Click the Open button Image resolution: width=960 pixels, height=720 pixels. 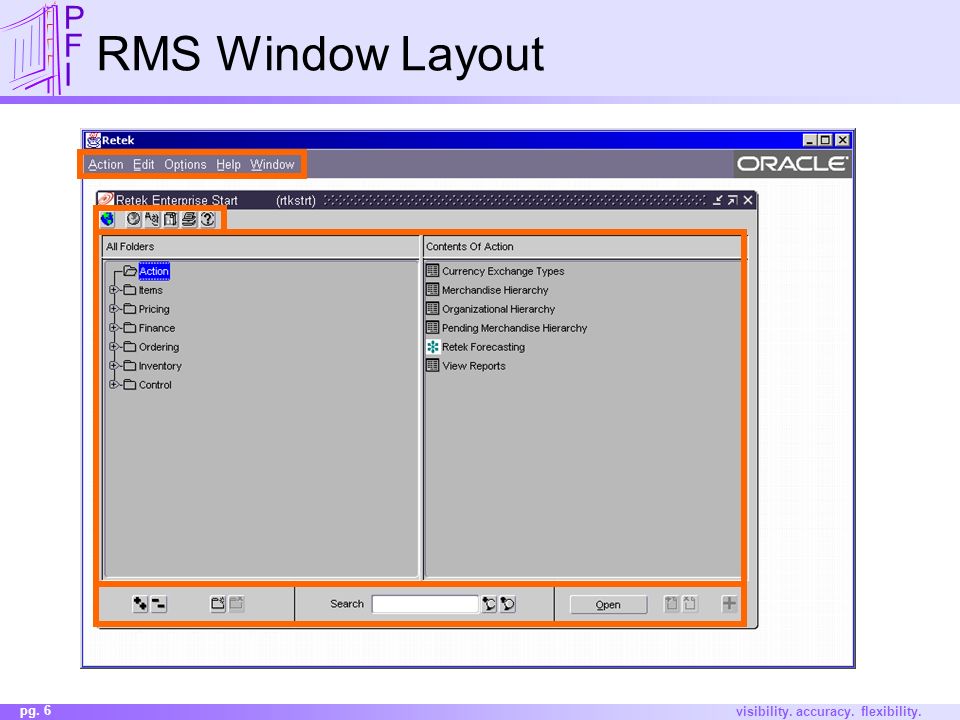tap(608, 604)
